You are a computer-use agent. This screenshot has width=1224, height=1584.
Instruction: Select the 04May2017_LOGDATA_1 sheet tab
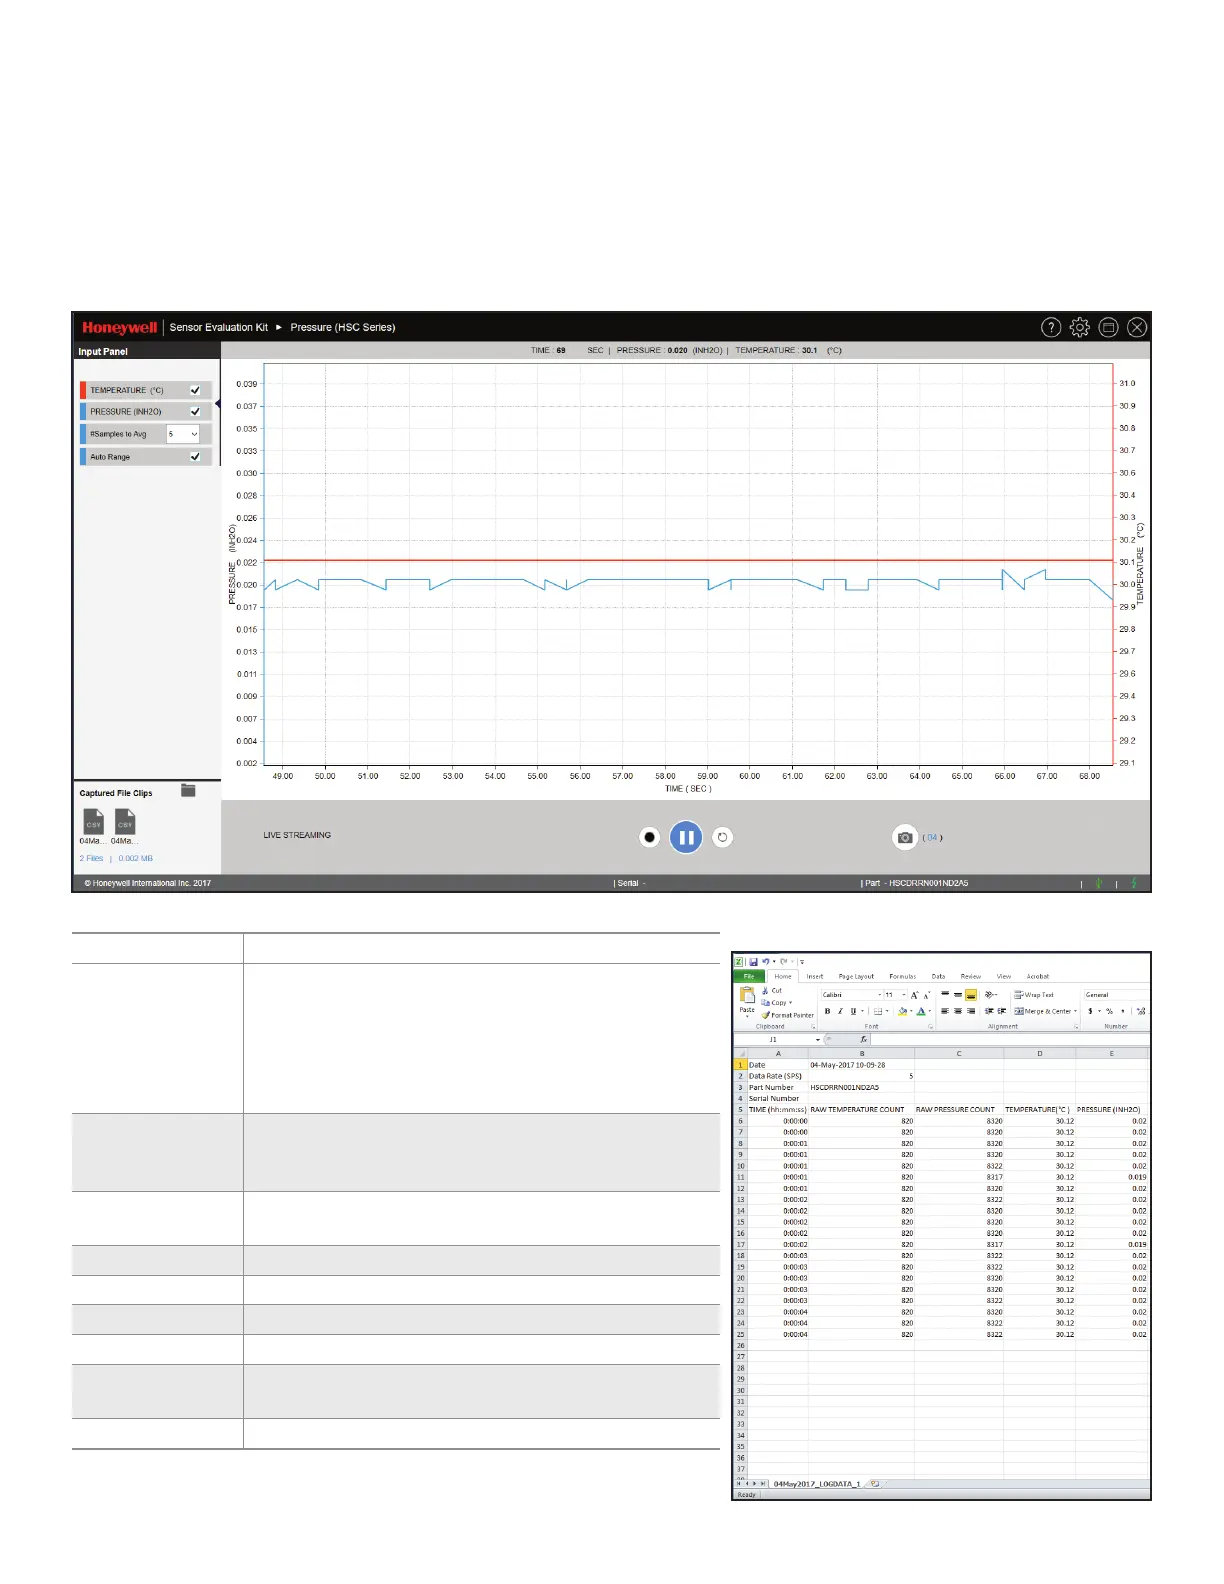click(x=817, y=1484)
